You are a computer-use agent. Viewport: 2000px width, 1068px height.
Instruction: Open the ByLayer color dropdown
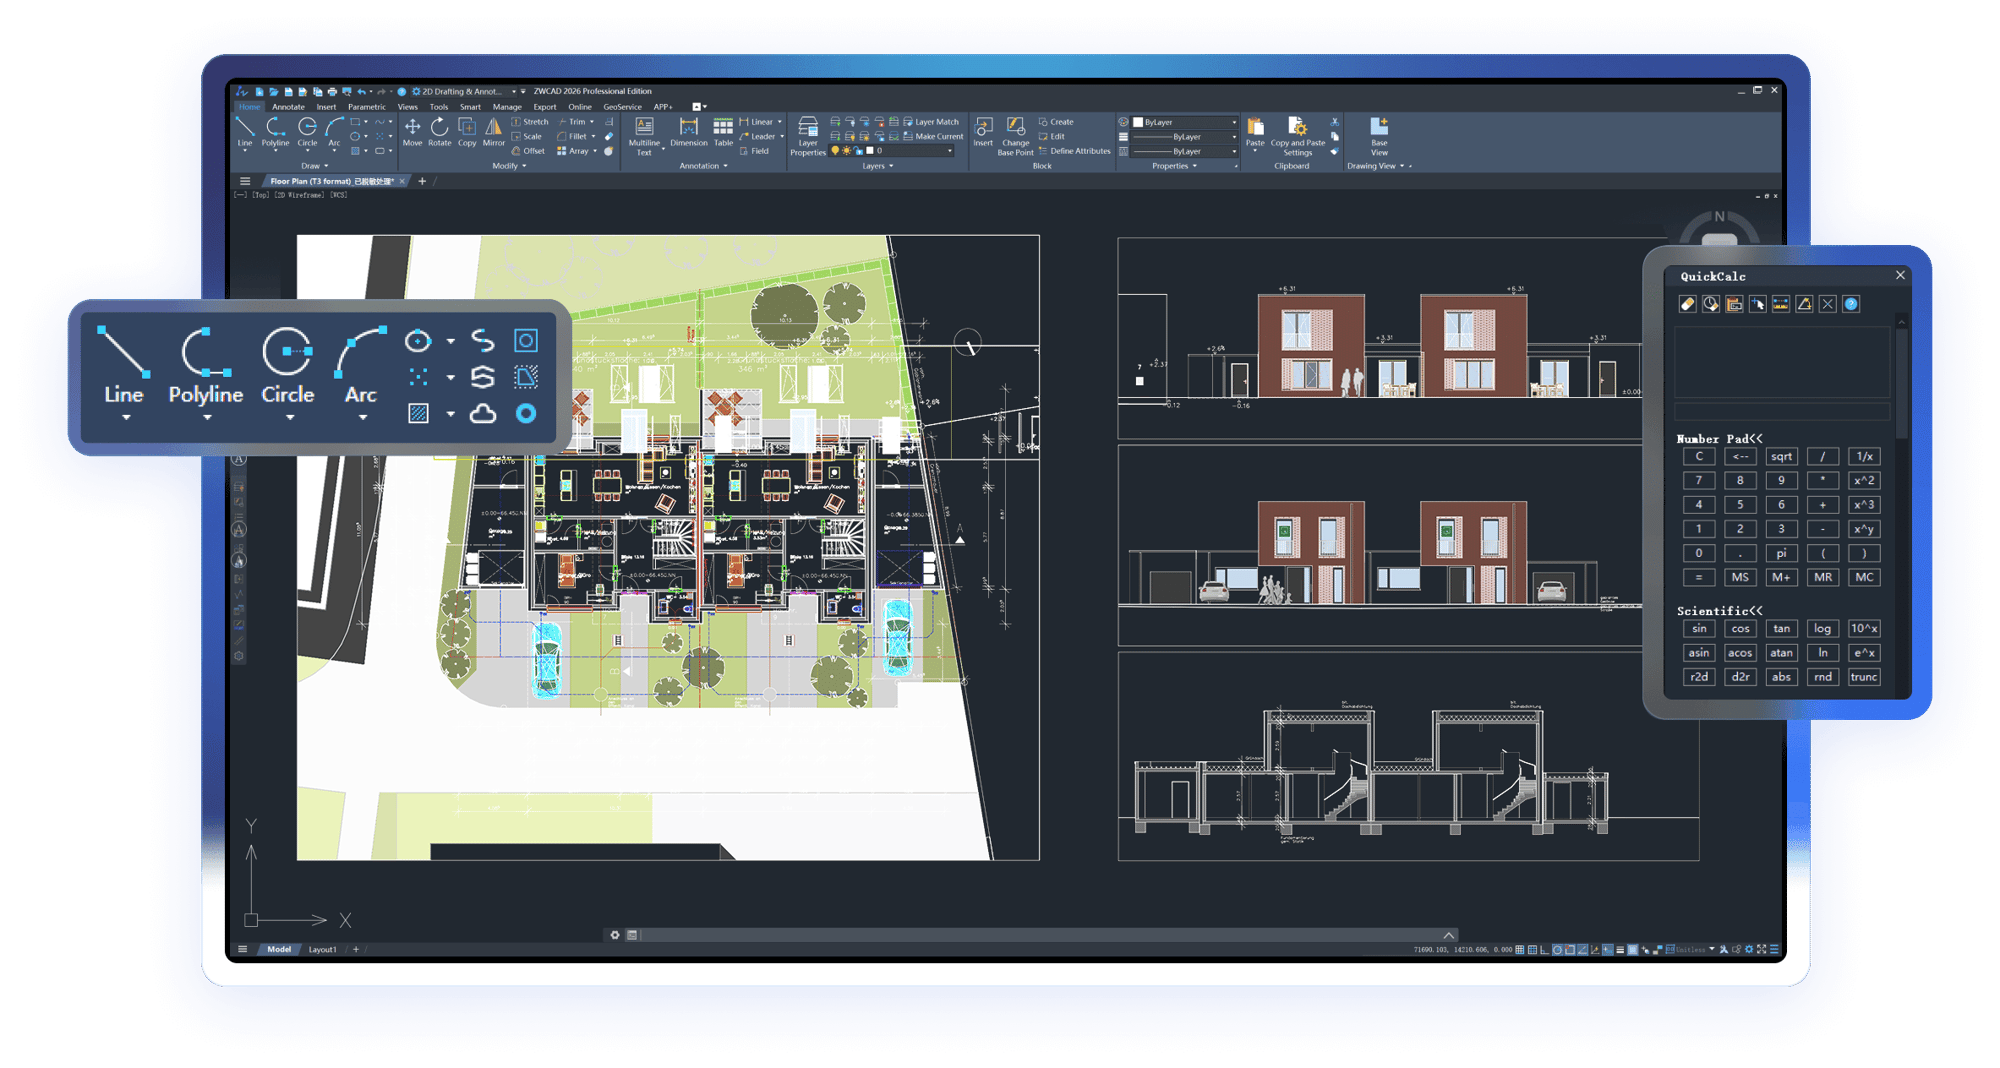(1234, 122)
